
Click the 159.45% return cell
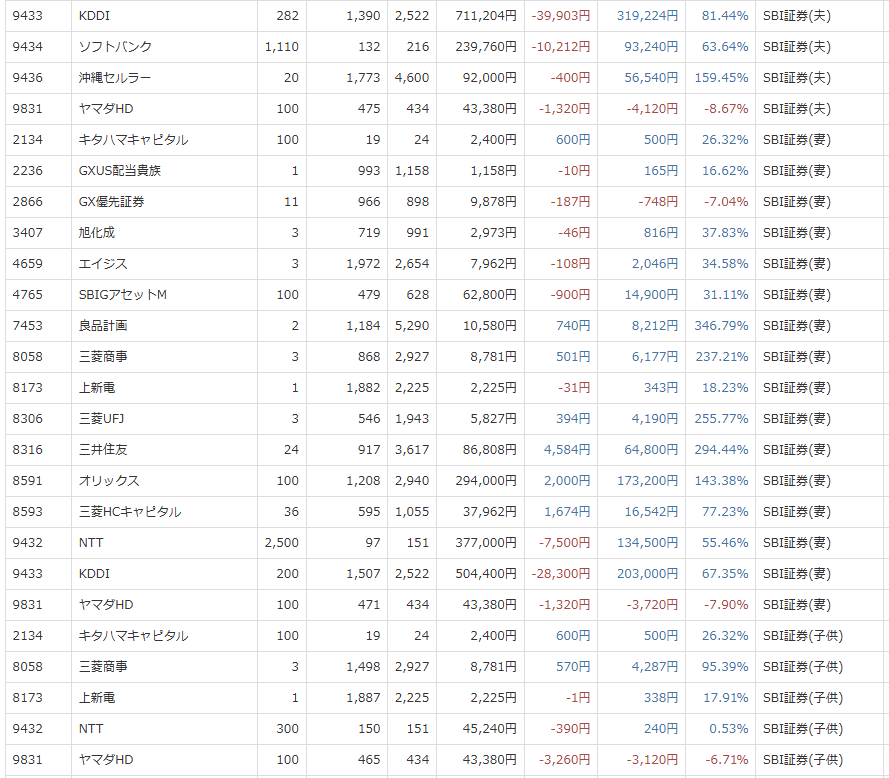[x=721, y=78]
